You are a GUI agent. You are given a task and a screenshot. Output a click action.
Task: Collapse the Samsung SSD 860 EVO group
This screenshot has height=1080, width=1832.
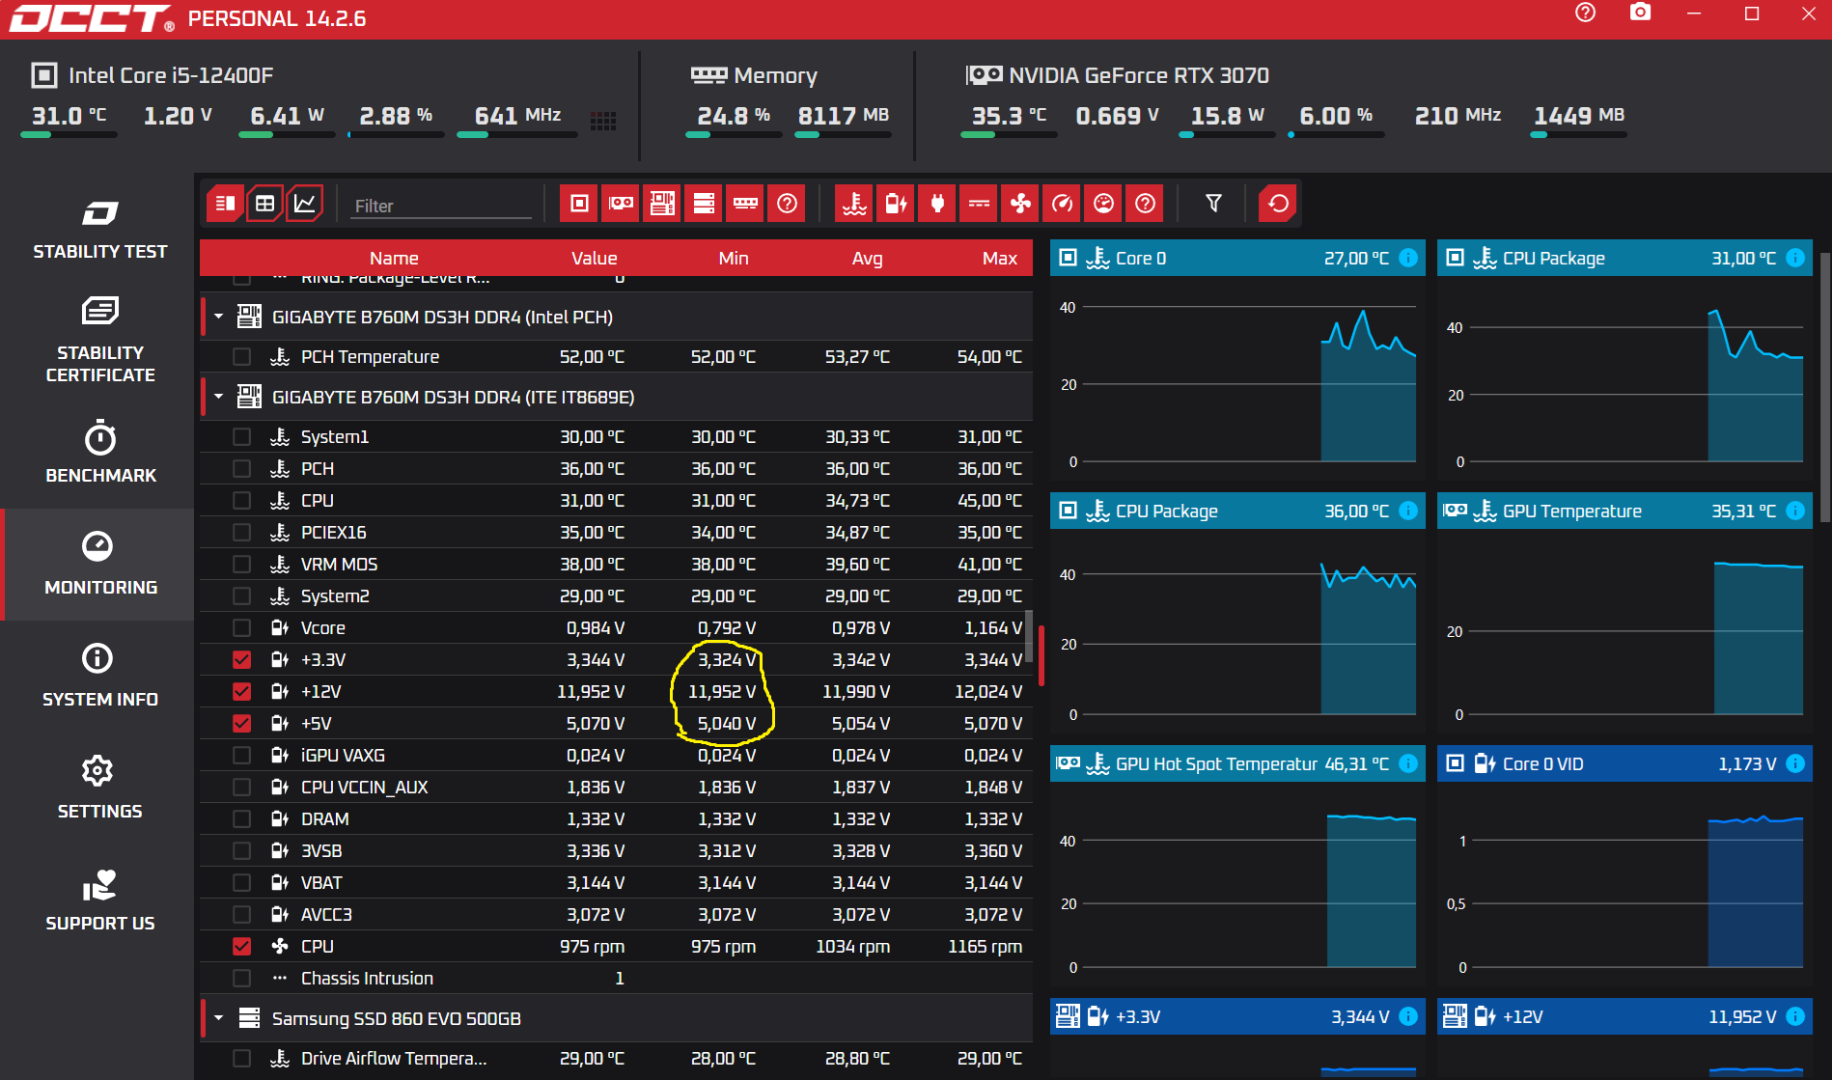[219, 1018]
